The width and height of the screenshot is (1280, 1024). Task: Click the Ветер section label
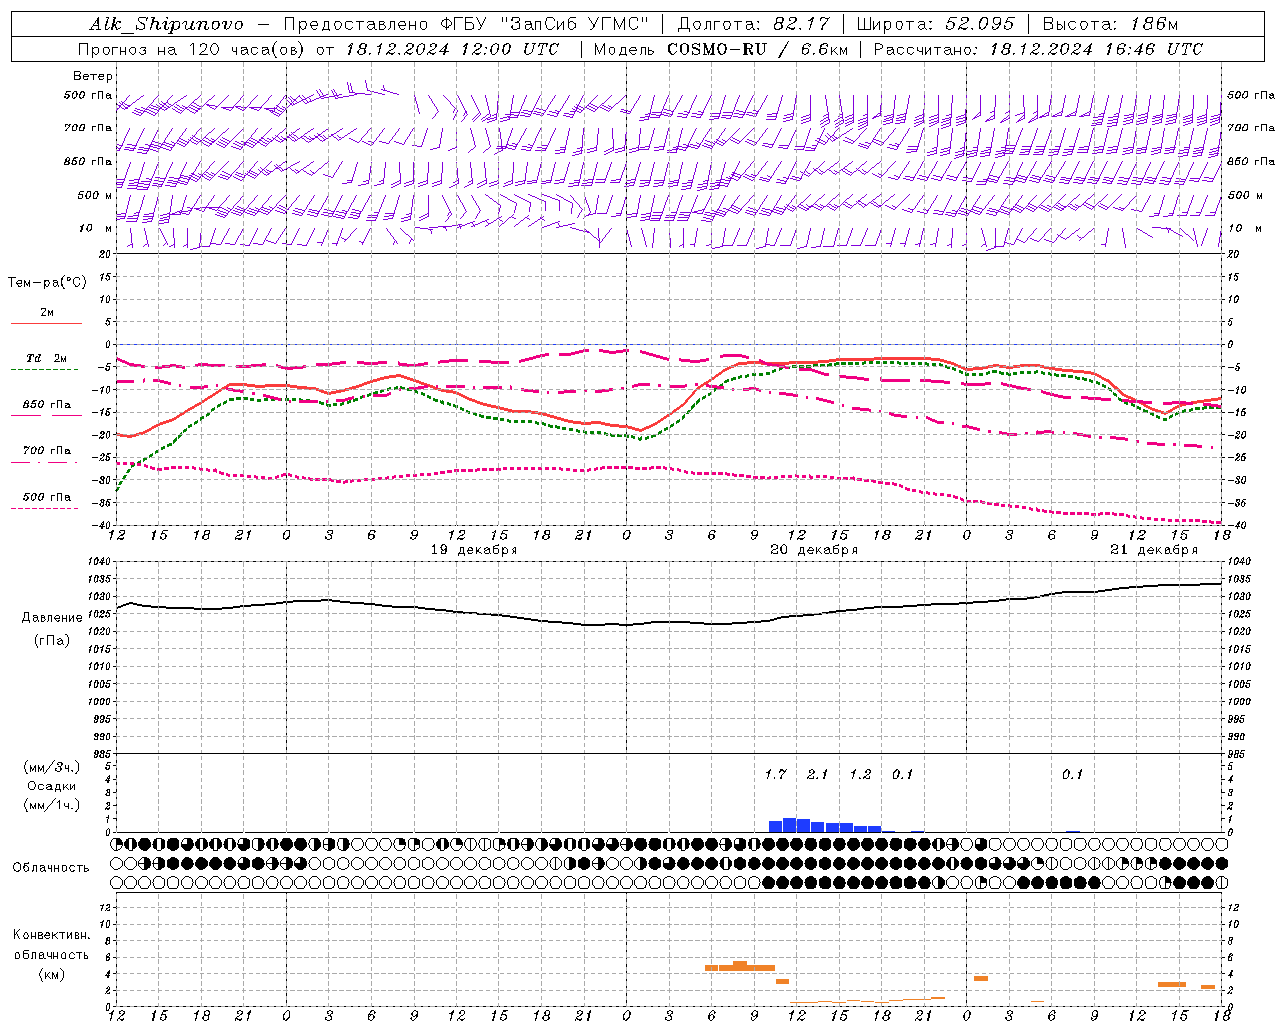(93, 76)
